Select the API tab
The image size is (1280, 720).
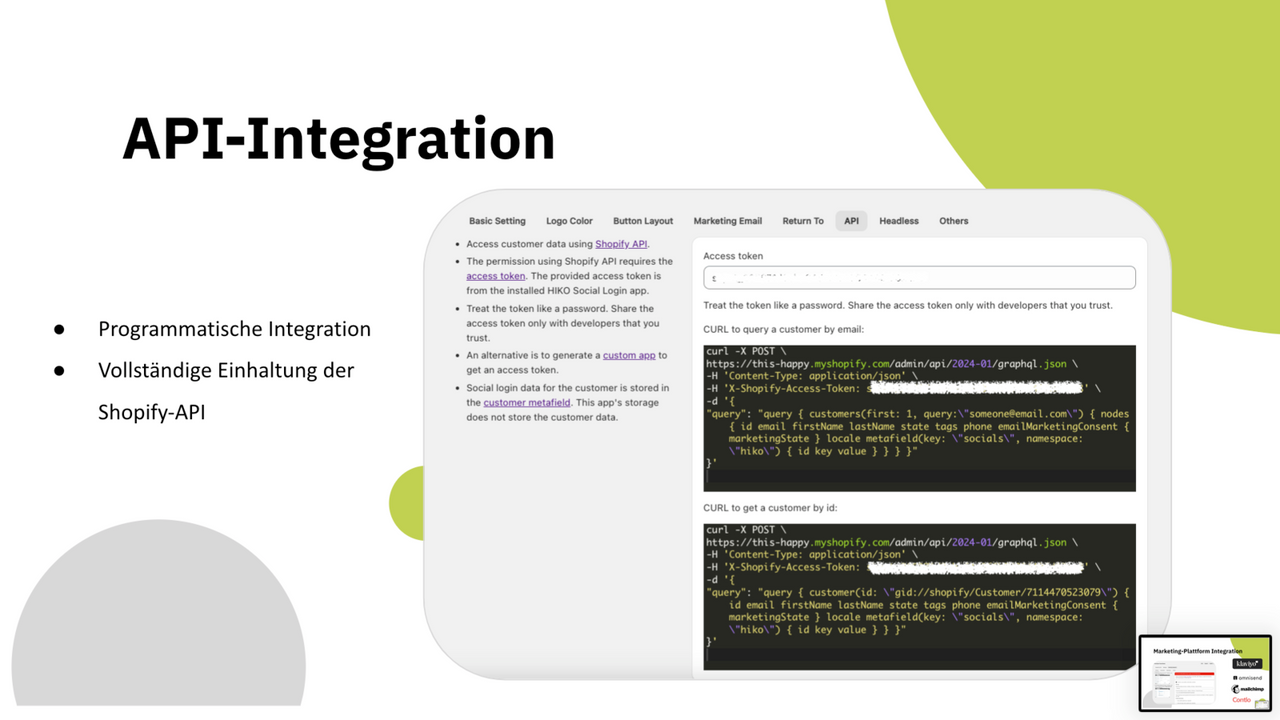coord(851,221)
